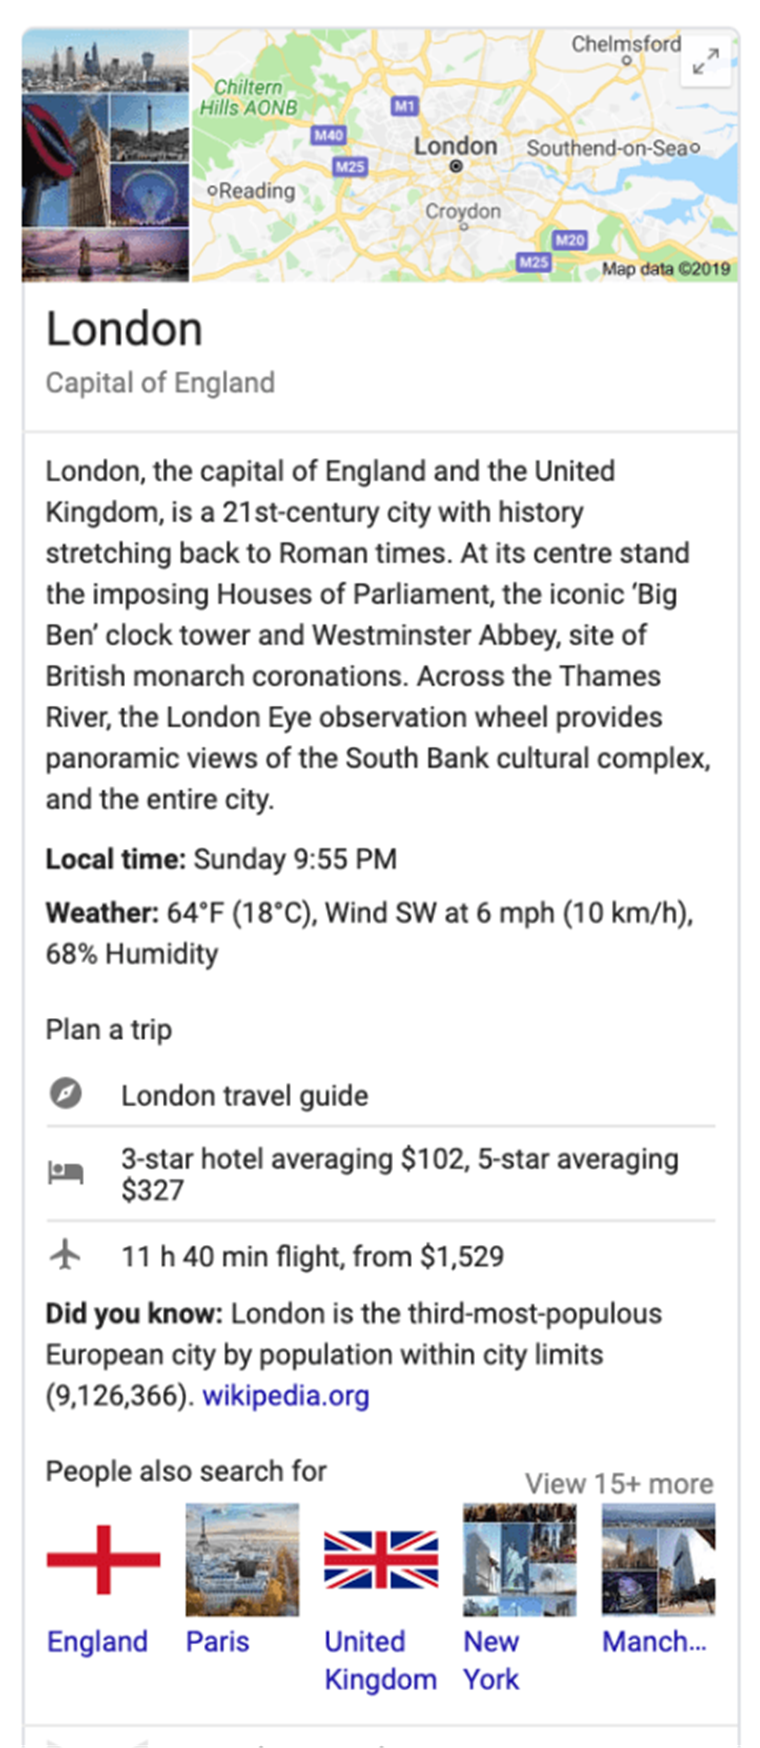Screen dimensions: 760x1748
Task: Click the compass icon beside London travel guide
Action: coord(66,1093)
